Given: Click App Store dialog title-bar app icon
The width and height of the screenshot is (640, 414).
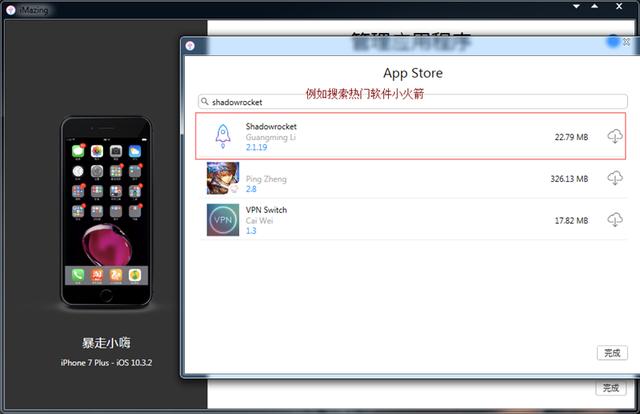Looking at the screenshot, I should tap(190, 46).
